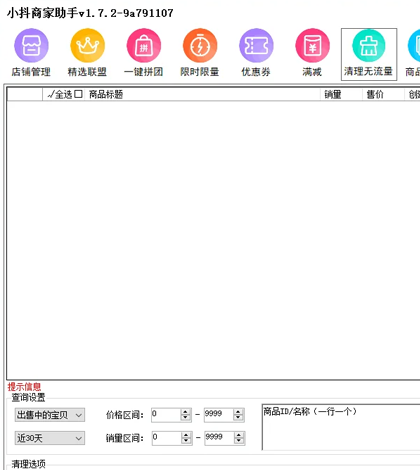This screenshot has height=470, width=420.
Task: Increase the 价格区间 maximum with up arrow
Action: pyautogui.click(x=238, y=412)
